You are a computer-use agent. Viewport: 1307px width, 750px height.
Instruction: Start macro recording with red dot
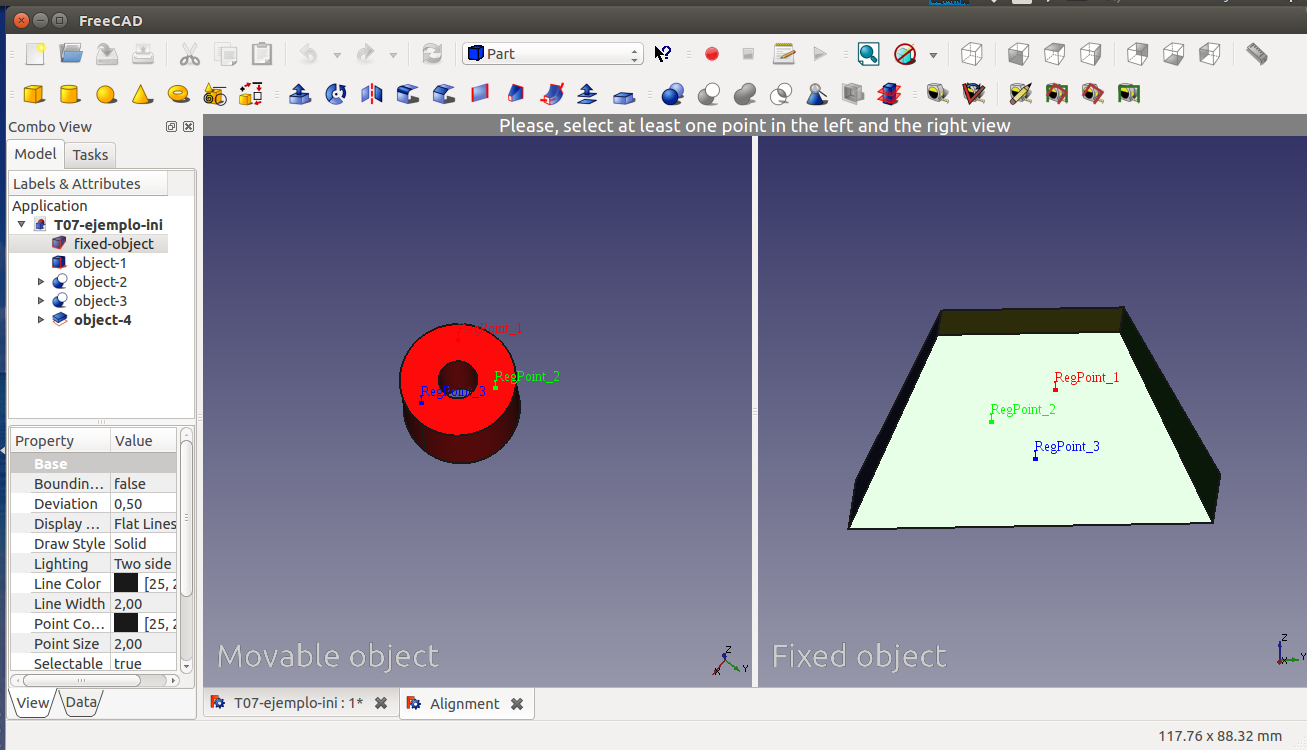pyautogui.click(x=712, y=54)
